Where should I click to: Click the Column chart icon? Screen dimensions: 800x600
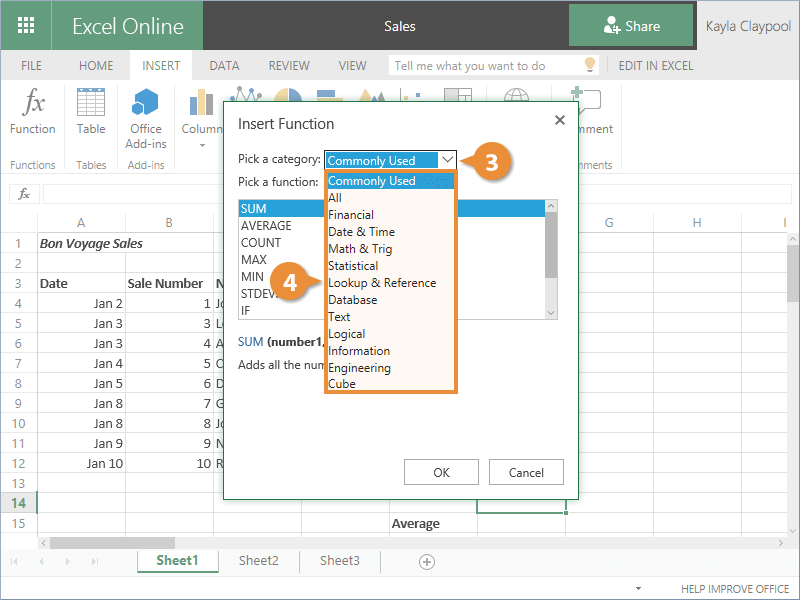click(201, 103)
